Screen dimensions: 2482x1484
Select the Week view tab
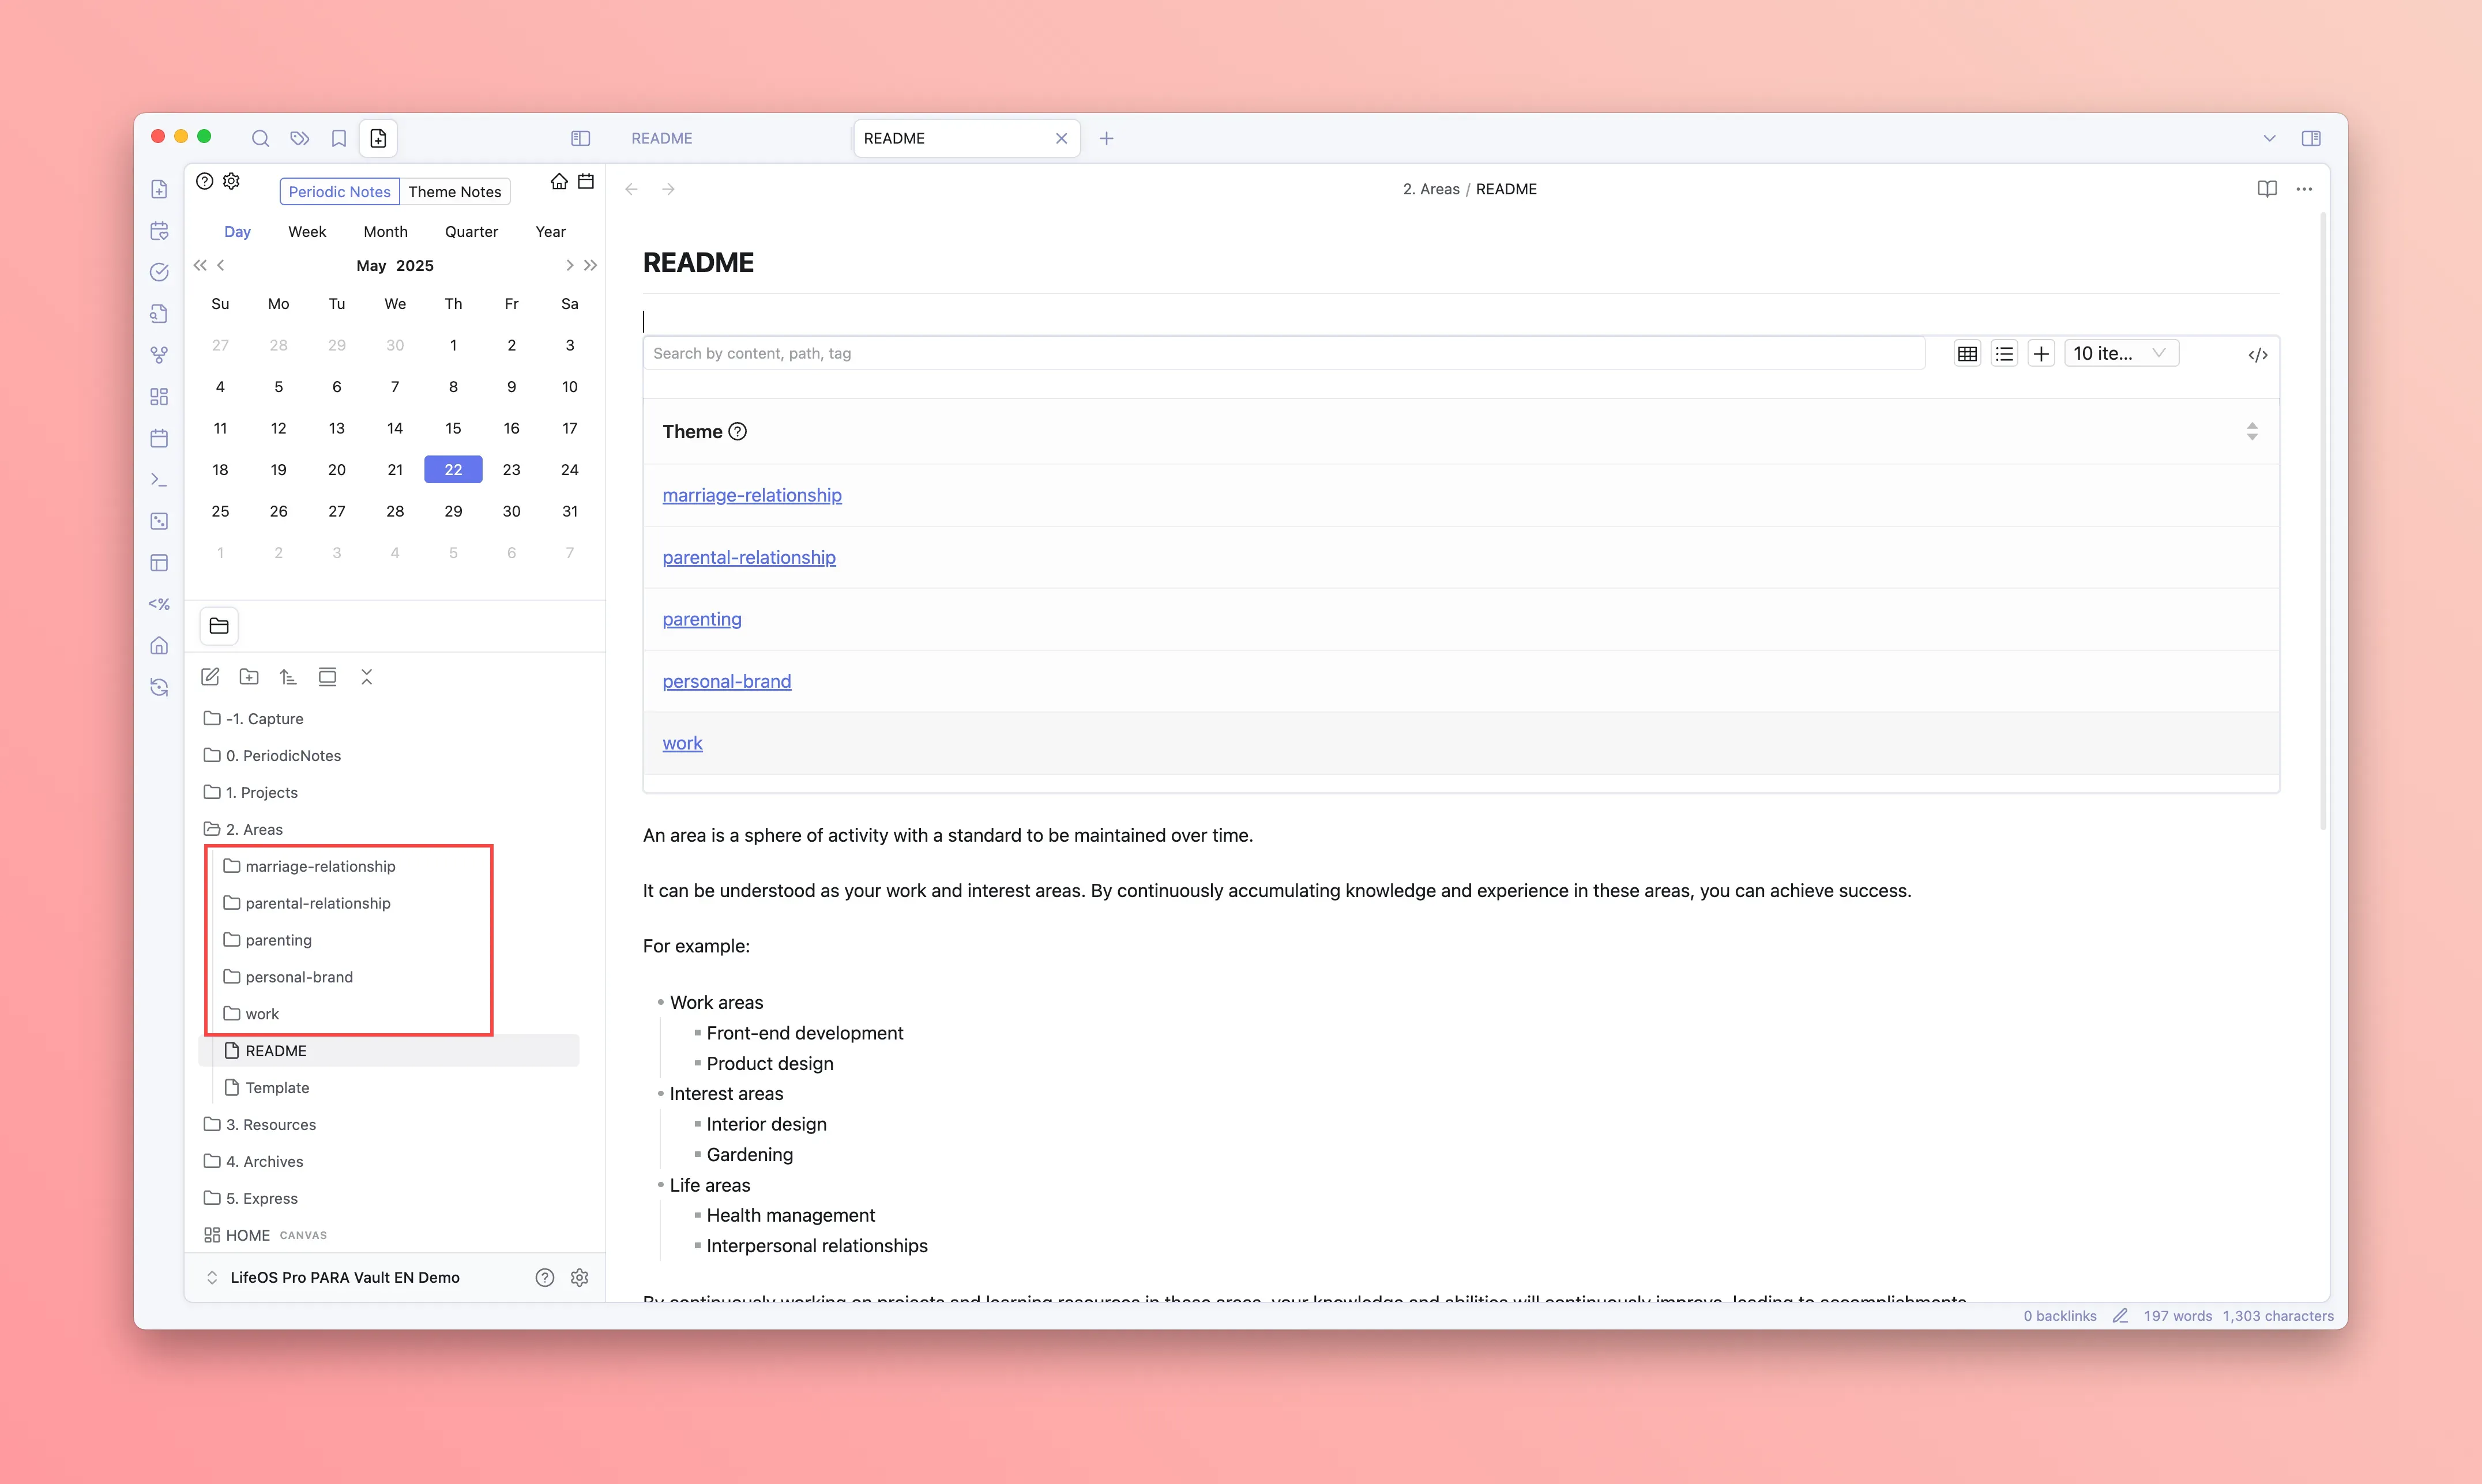[x=307, y=232]
